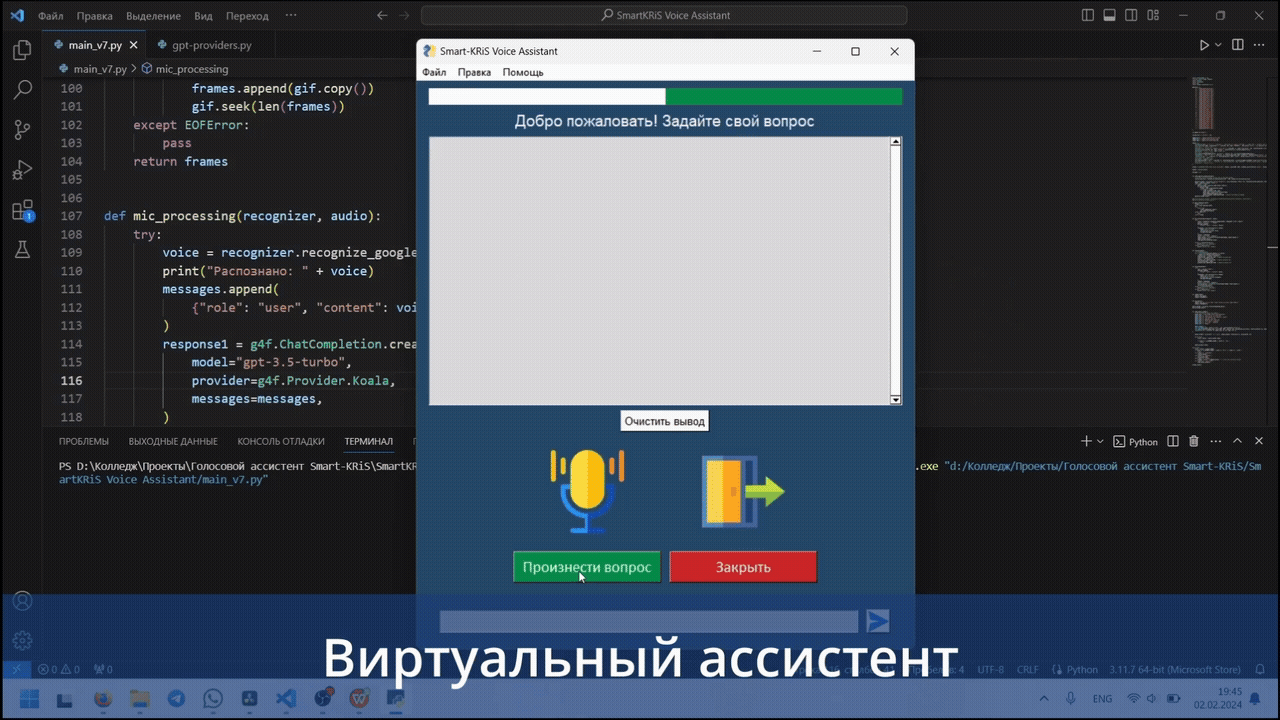Screen dimensions: 1280x720
Task: Open Помощь menu in the Voice Assistant window
Action: click(523, 72)
